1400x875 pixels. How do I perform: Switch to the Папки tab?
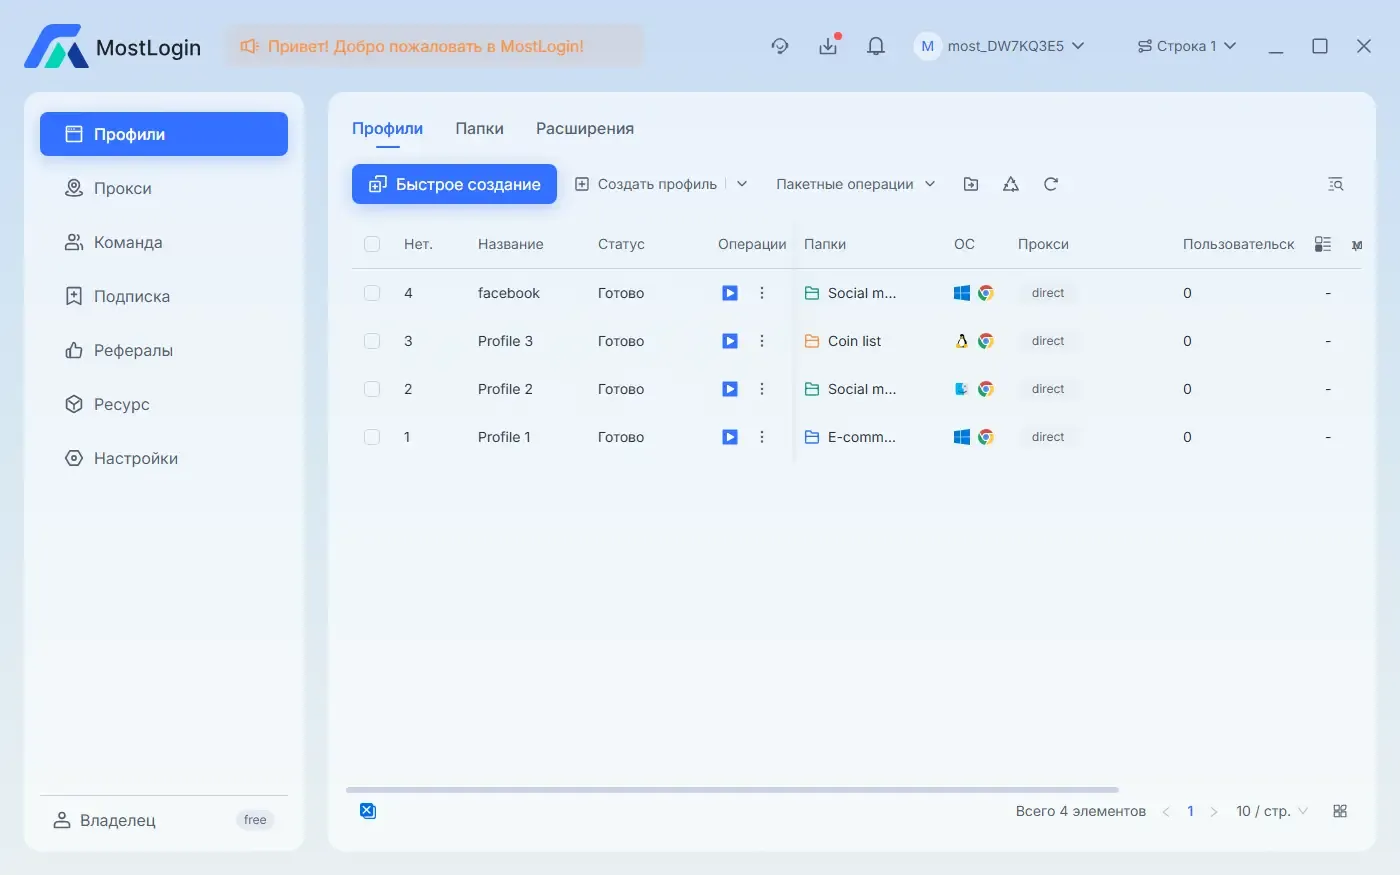coord(480,128)
